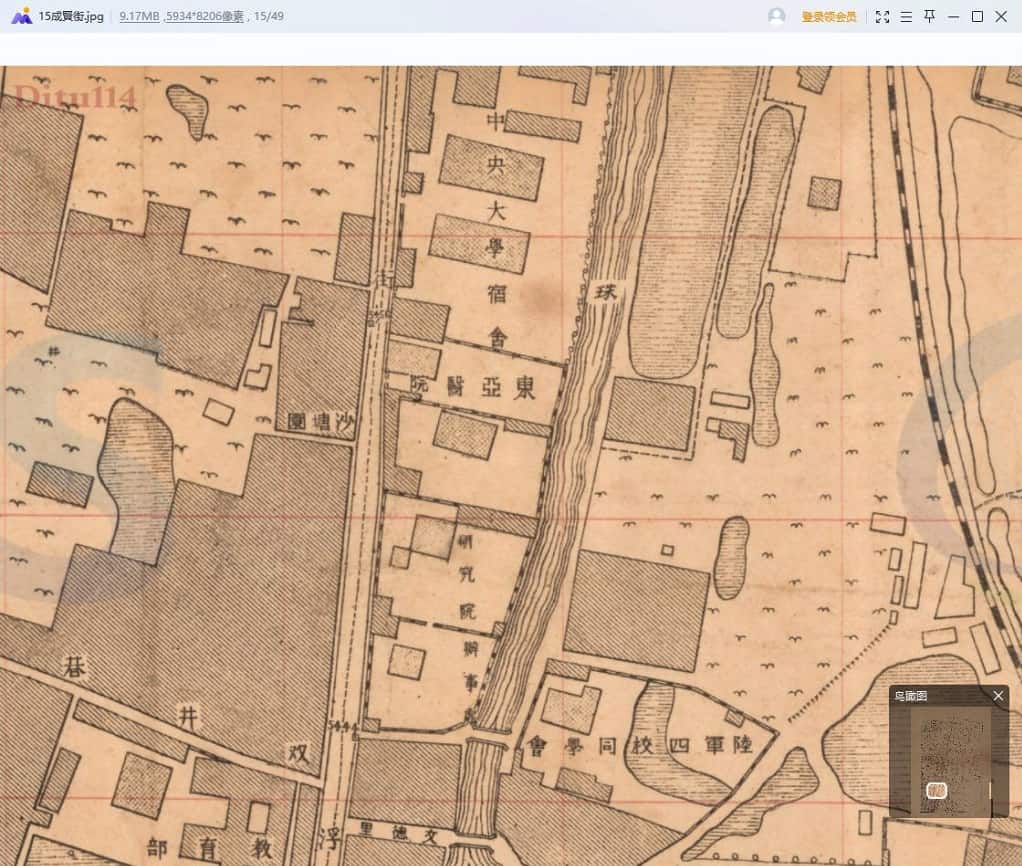The width and height of the screenshot is (1022, 866).
Task: Close the 鸟瞰图 overview panel
Action: coord(998,696)
